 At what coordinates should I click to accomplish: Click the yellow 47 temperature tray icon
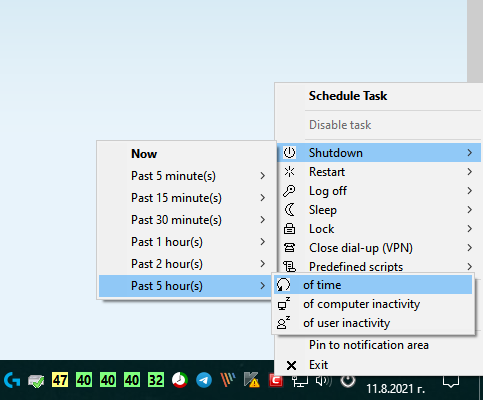60,380
